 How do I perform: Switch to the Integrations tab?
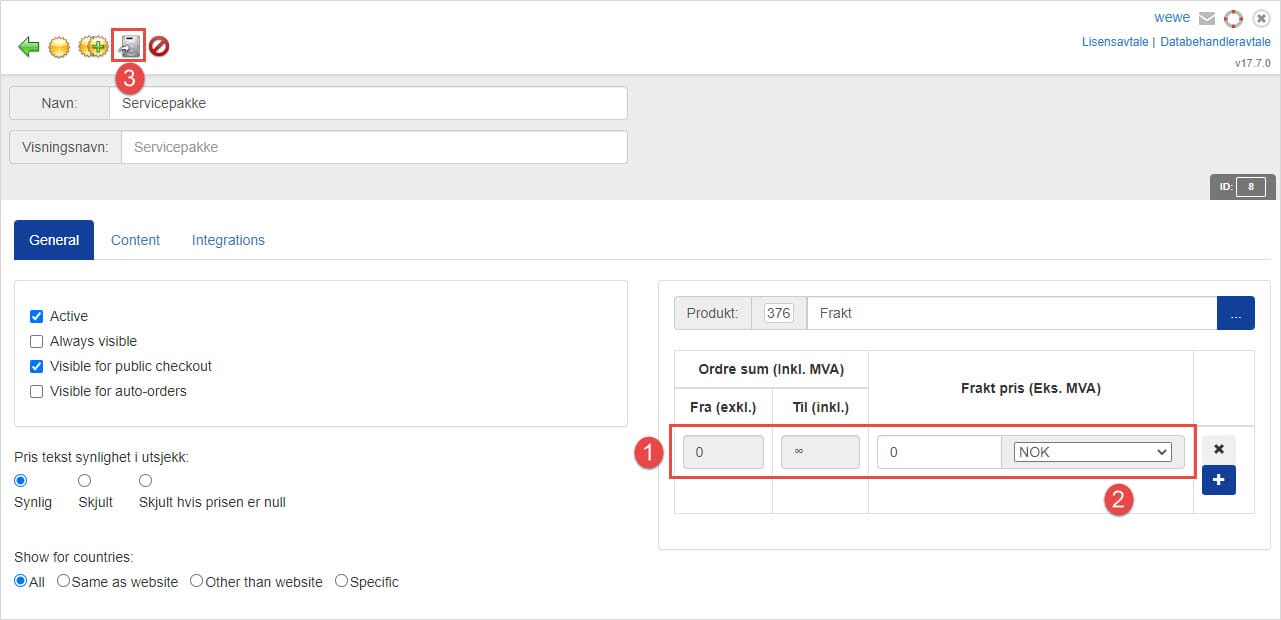point(228,240)
